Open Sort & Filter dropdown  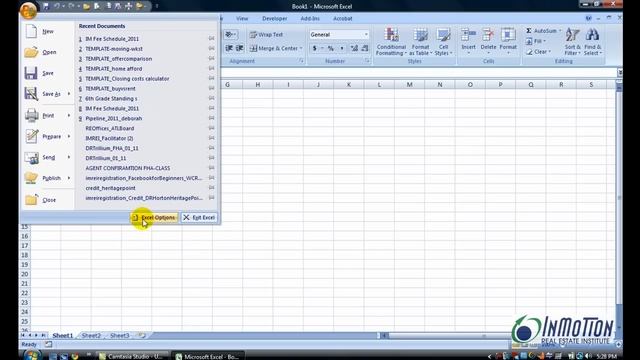[x=572, y=42]
